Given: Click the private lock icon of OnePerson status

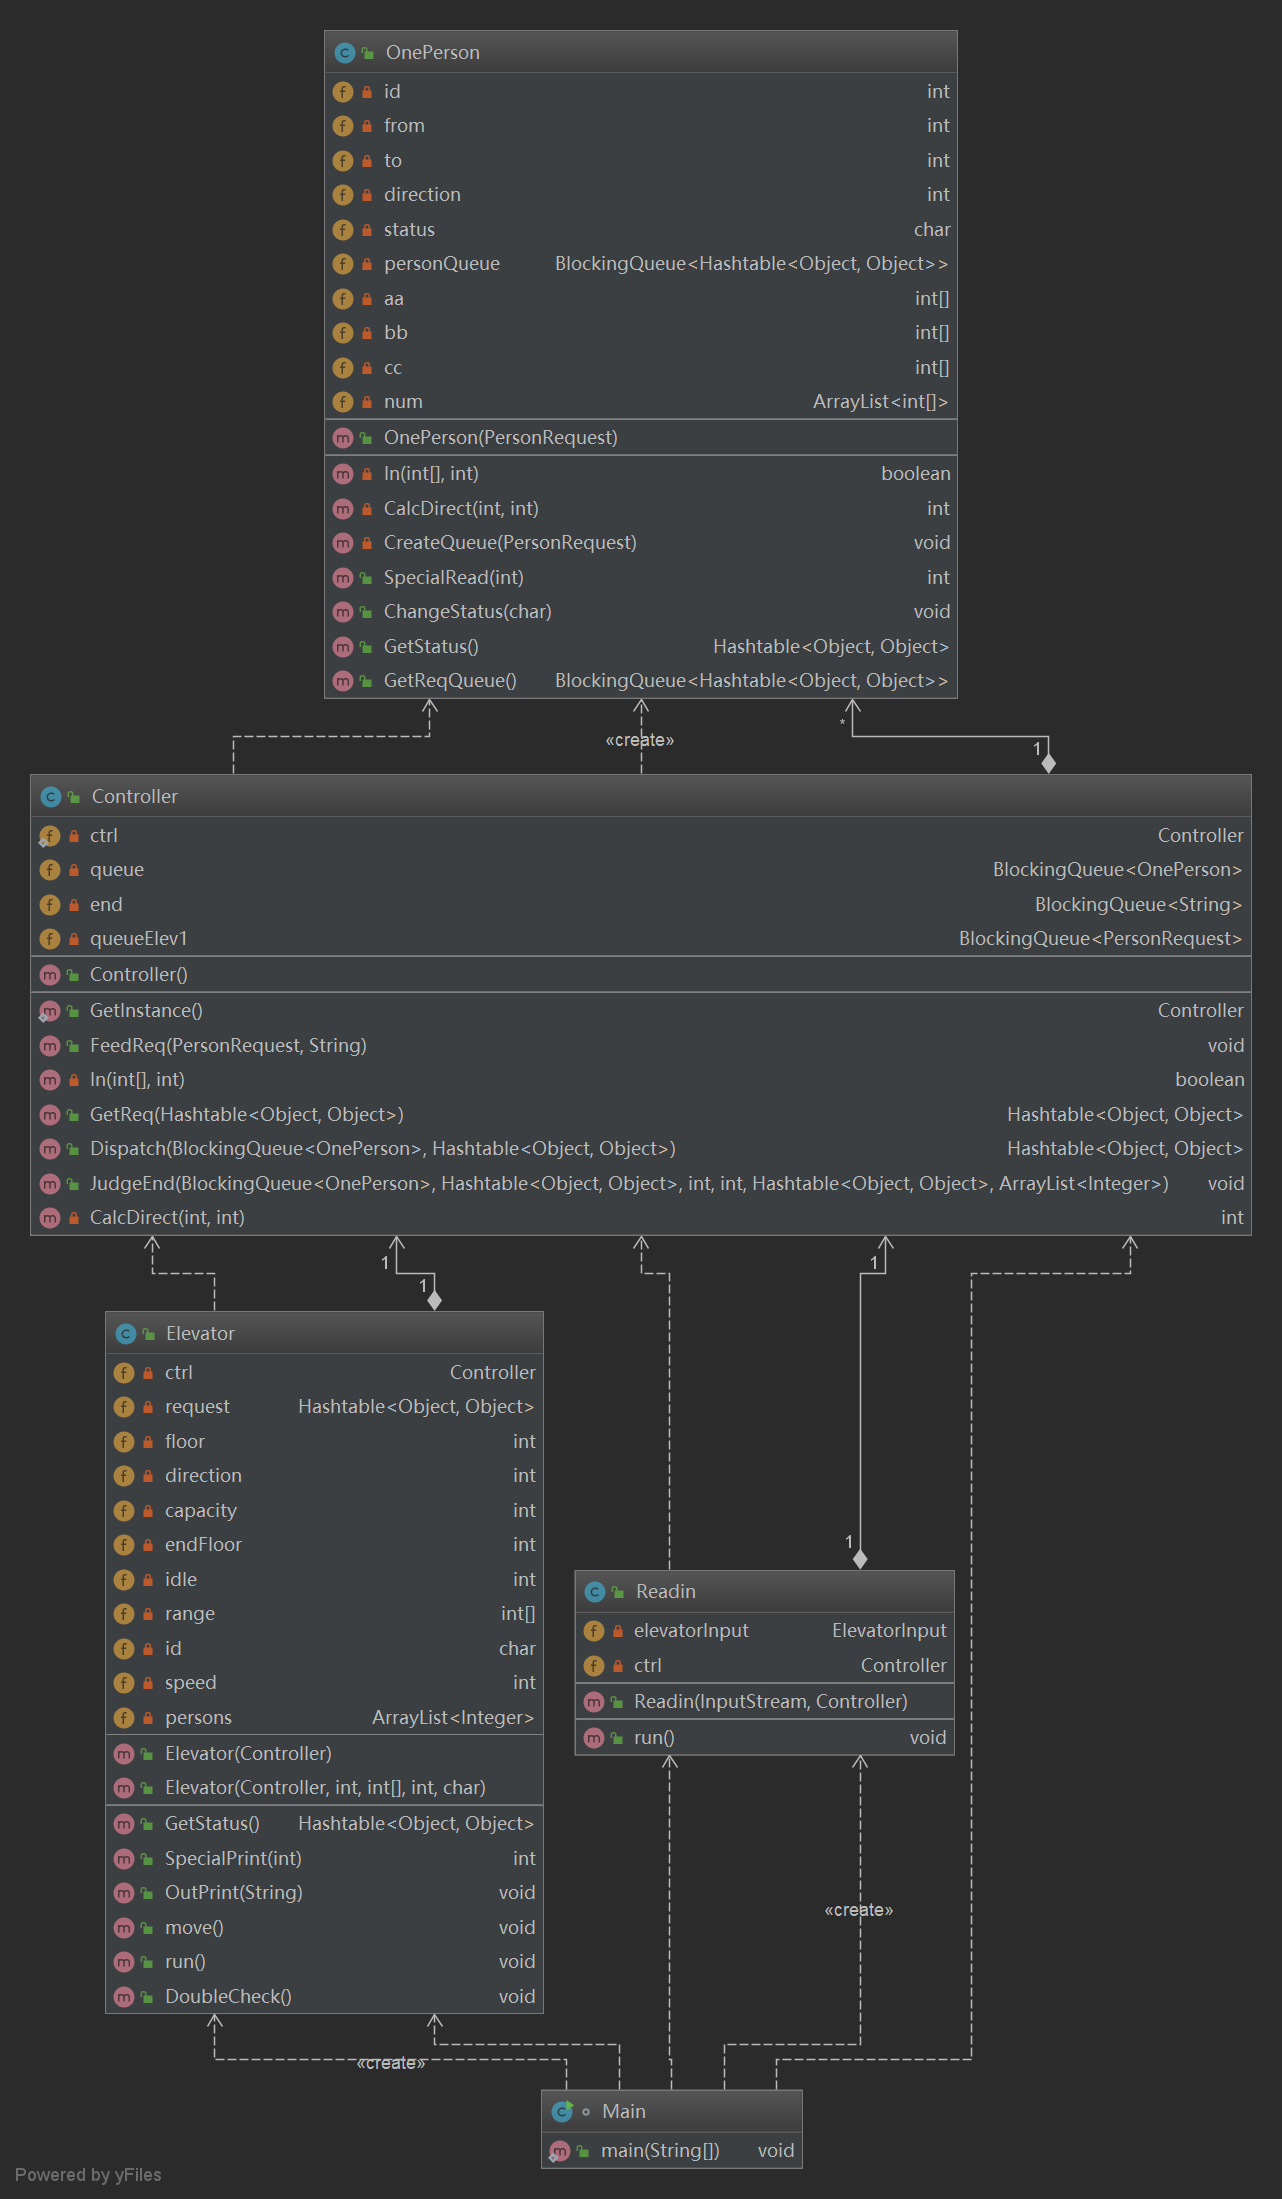Looking at the screenshot, I should (x=367, y=230).
